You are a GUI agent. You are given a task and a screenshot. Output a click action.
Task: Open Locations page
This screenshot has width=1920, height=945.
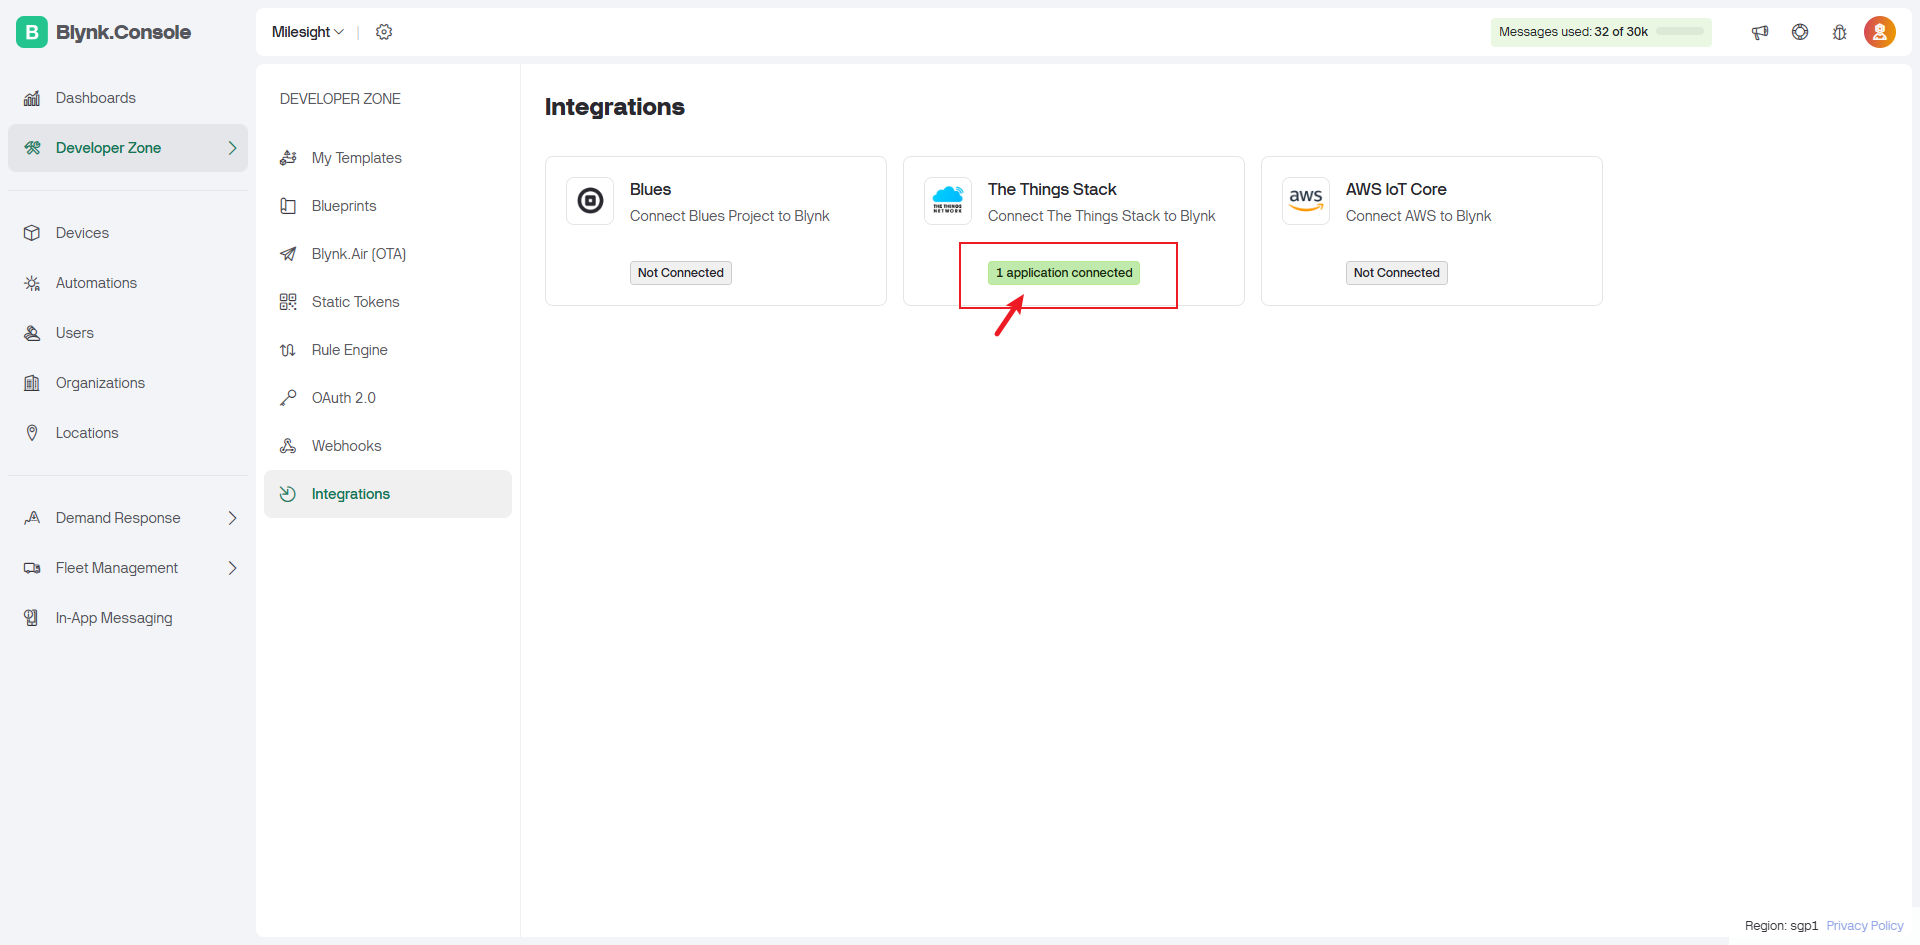tap(128, 433)
